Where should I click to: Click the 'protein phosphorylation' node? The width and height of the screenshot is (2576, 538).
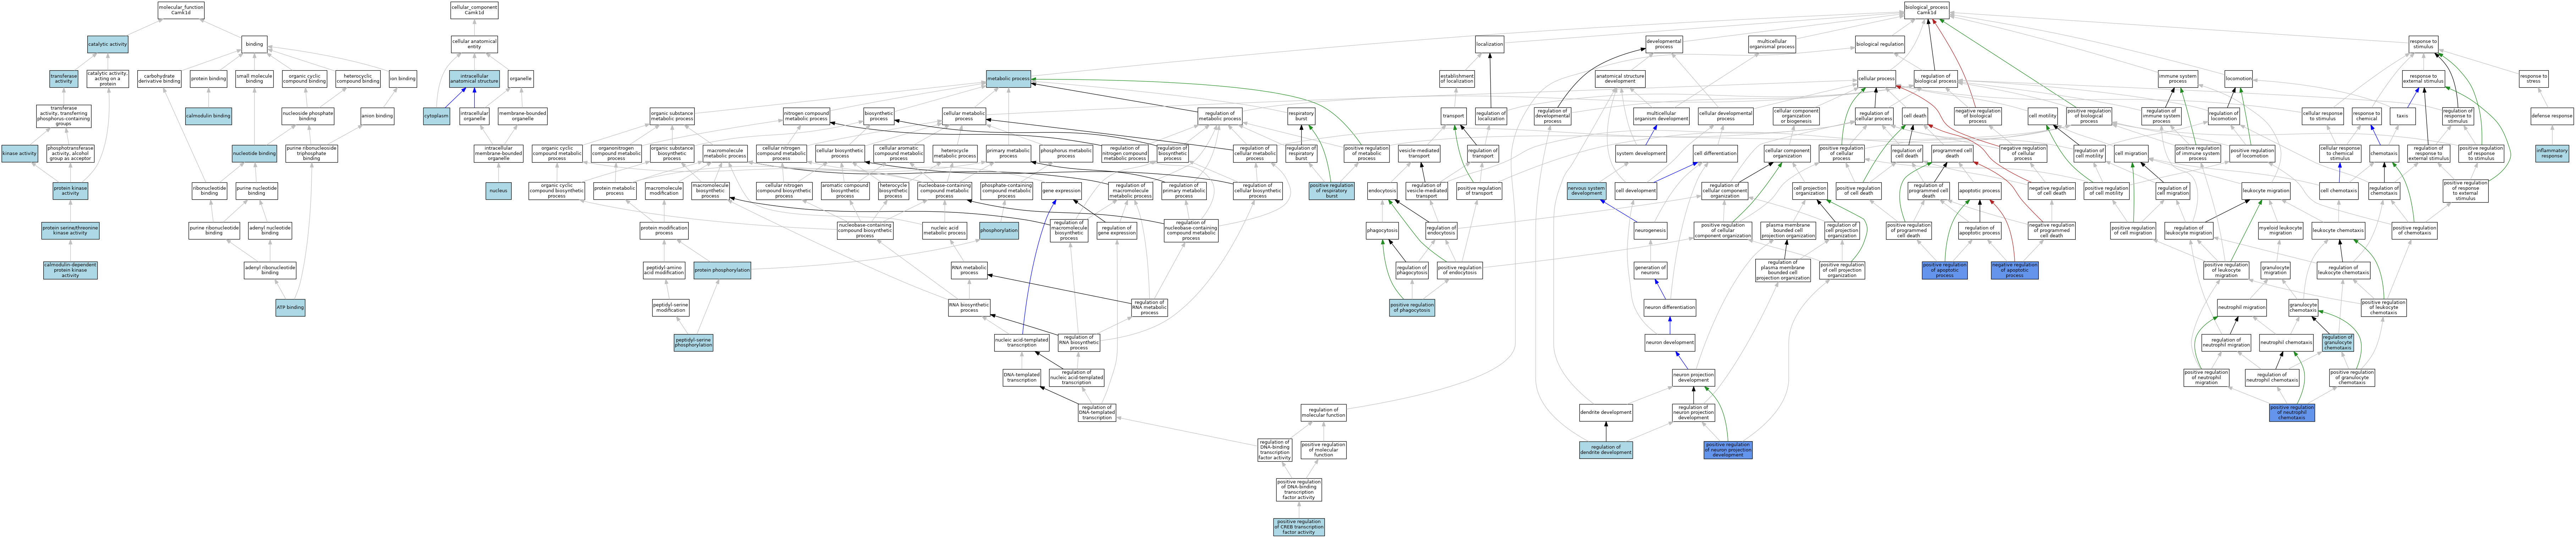click(x=722, y=270)
